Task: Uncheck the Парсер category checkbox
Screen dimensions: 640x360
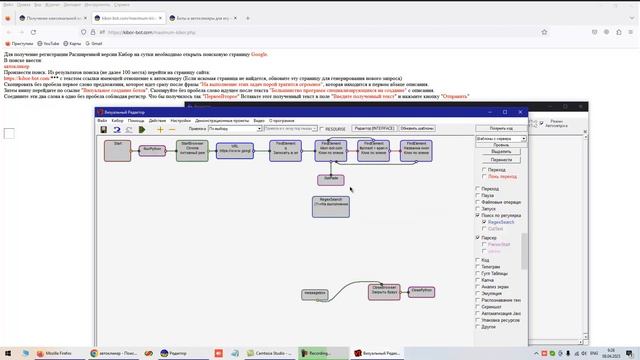Action: 478,238
